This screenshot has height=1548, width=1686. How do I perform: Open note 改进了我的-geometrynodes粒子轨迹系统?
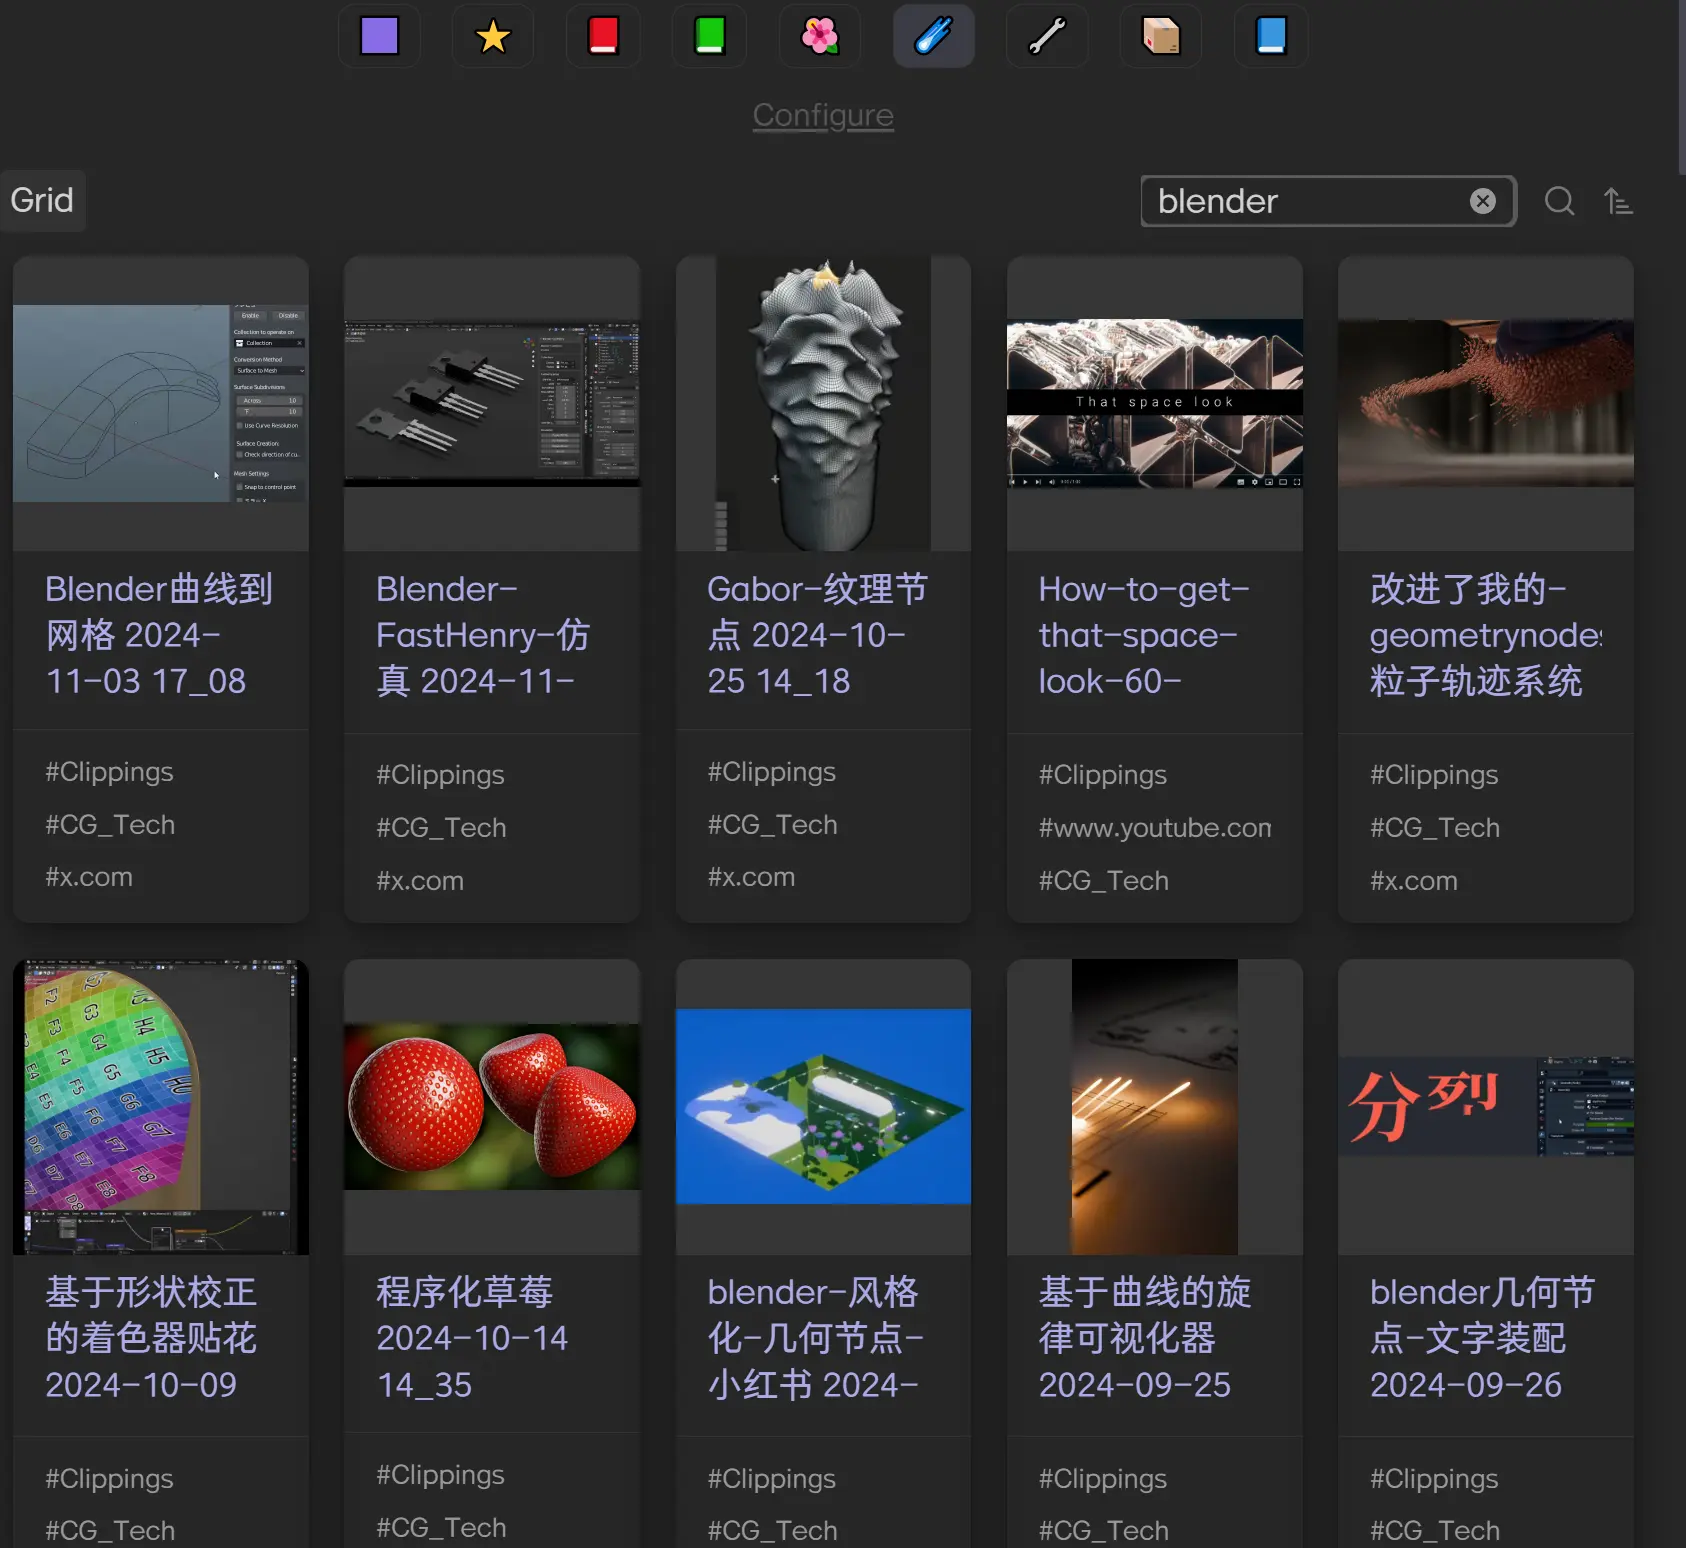click(1486, 635)
